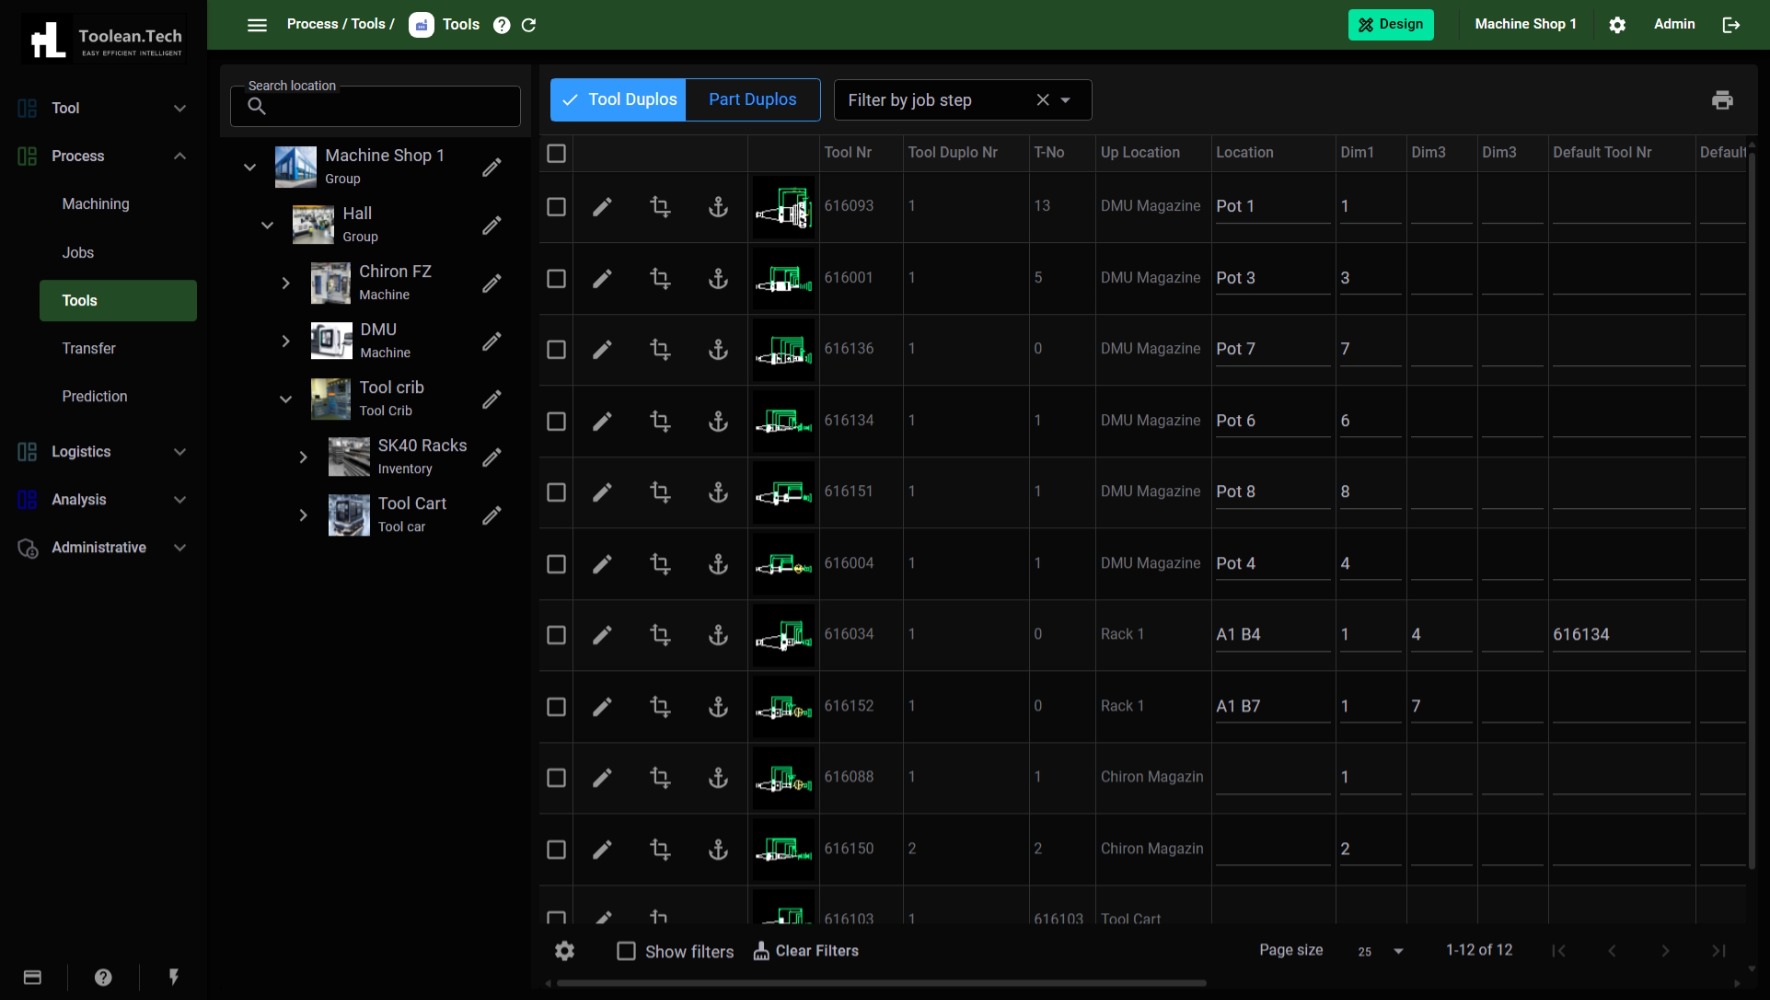This screenshot has height=1000, width=1770.
Task: Log out using the exit icon
Action: point(1732,24)
